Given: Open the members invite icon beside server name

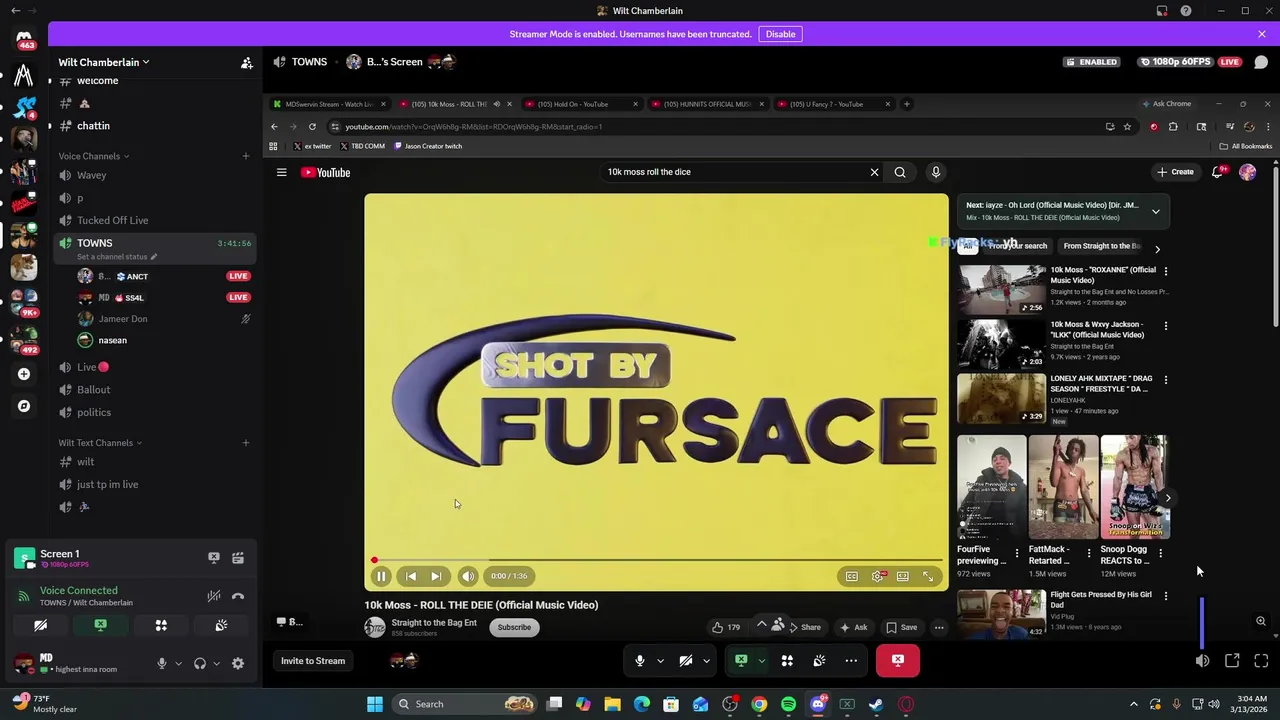Looking at the screenshot, I should click(246, 62).
